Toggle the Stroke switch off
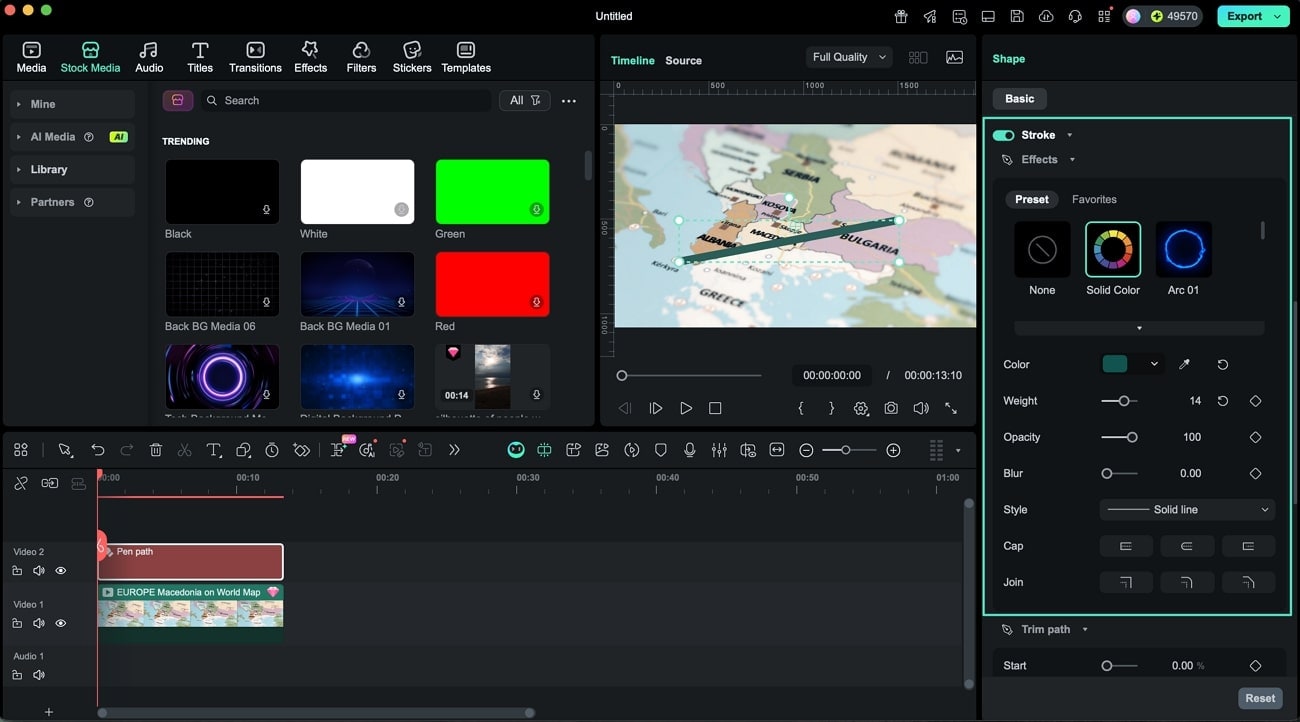Viewport: 1300px width, 722px height. tap(1003, 135)
